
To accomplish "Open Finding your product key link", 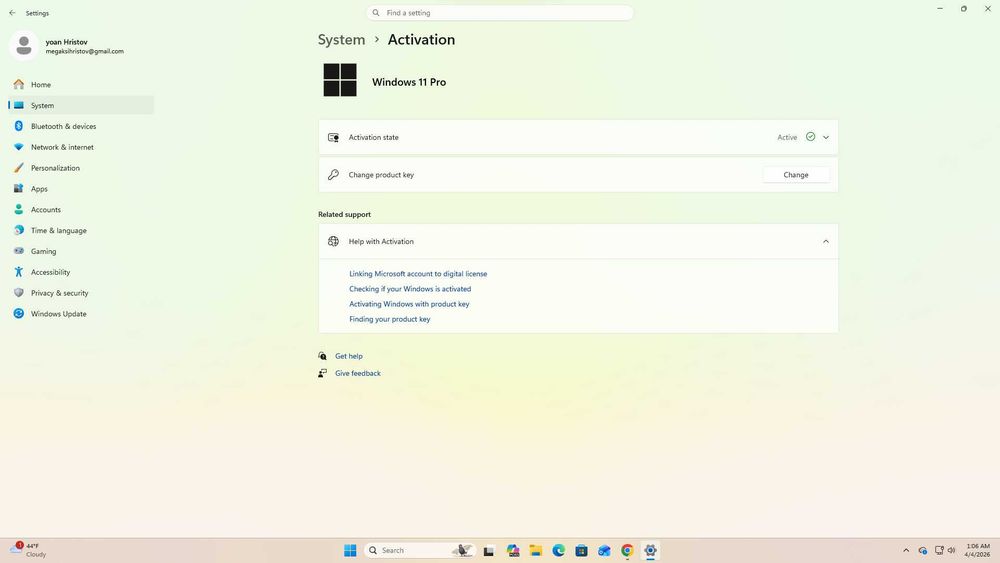I will 390,319.
